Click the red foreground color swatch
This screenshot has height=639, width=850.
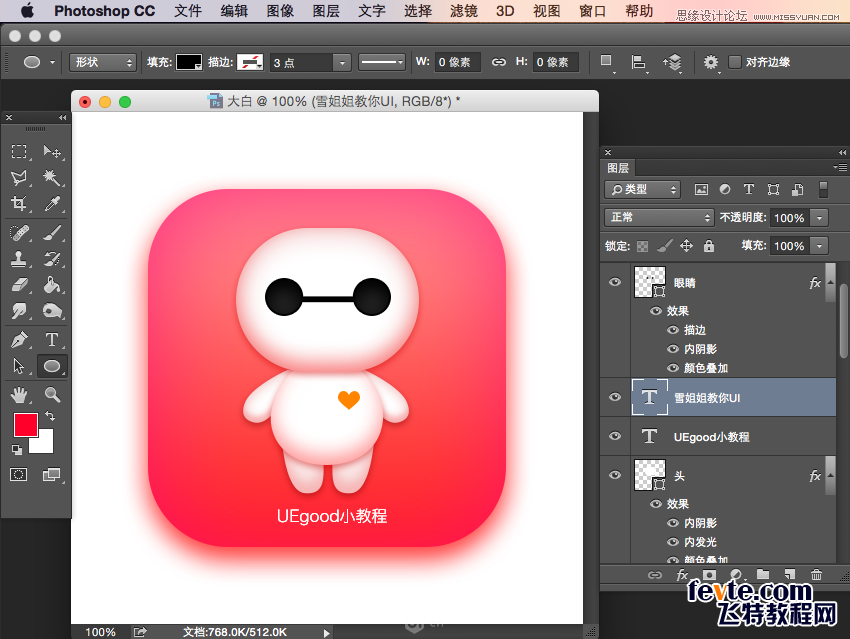pos(25,424)
